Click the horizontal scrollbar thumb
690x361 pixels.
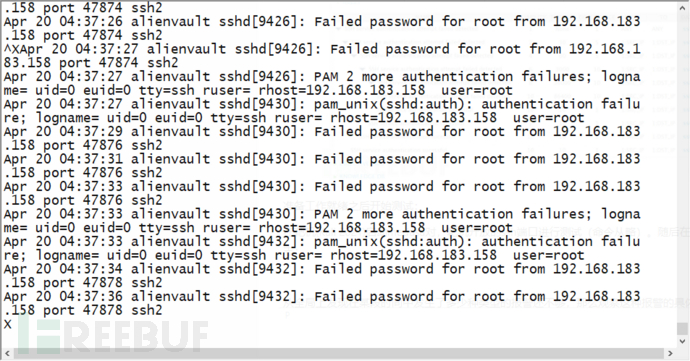[339, 354]
